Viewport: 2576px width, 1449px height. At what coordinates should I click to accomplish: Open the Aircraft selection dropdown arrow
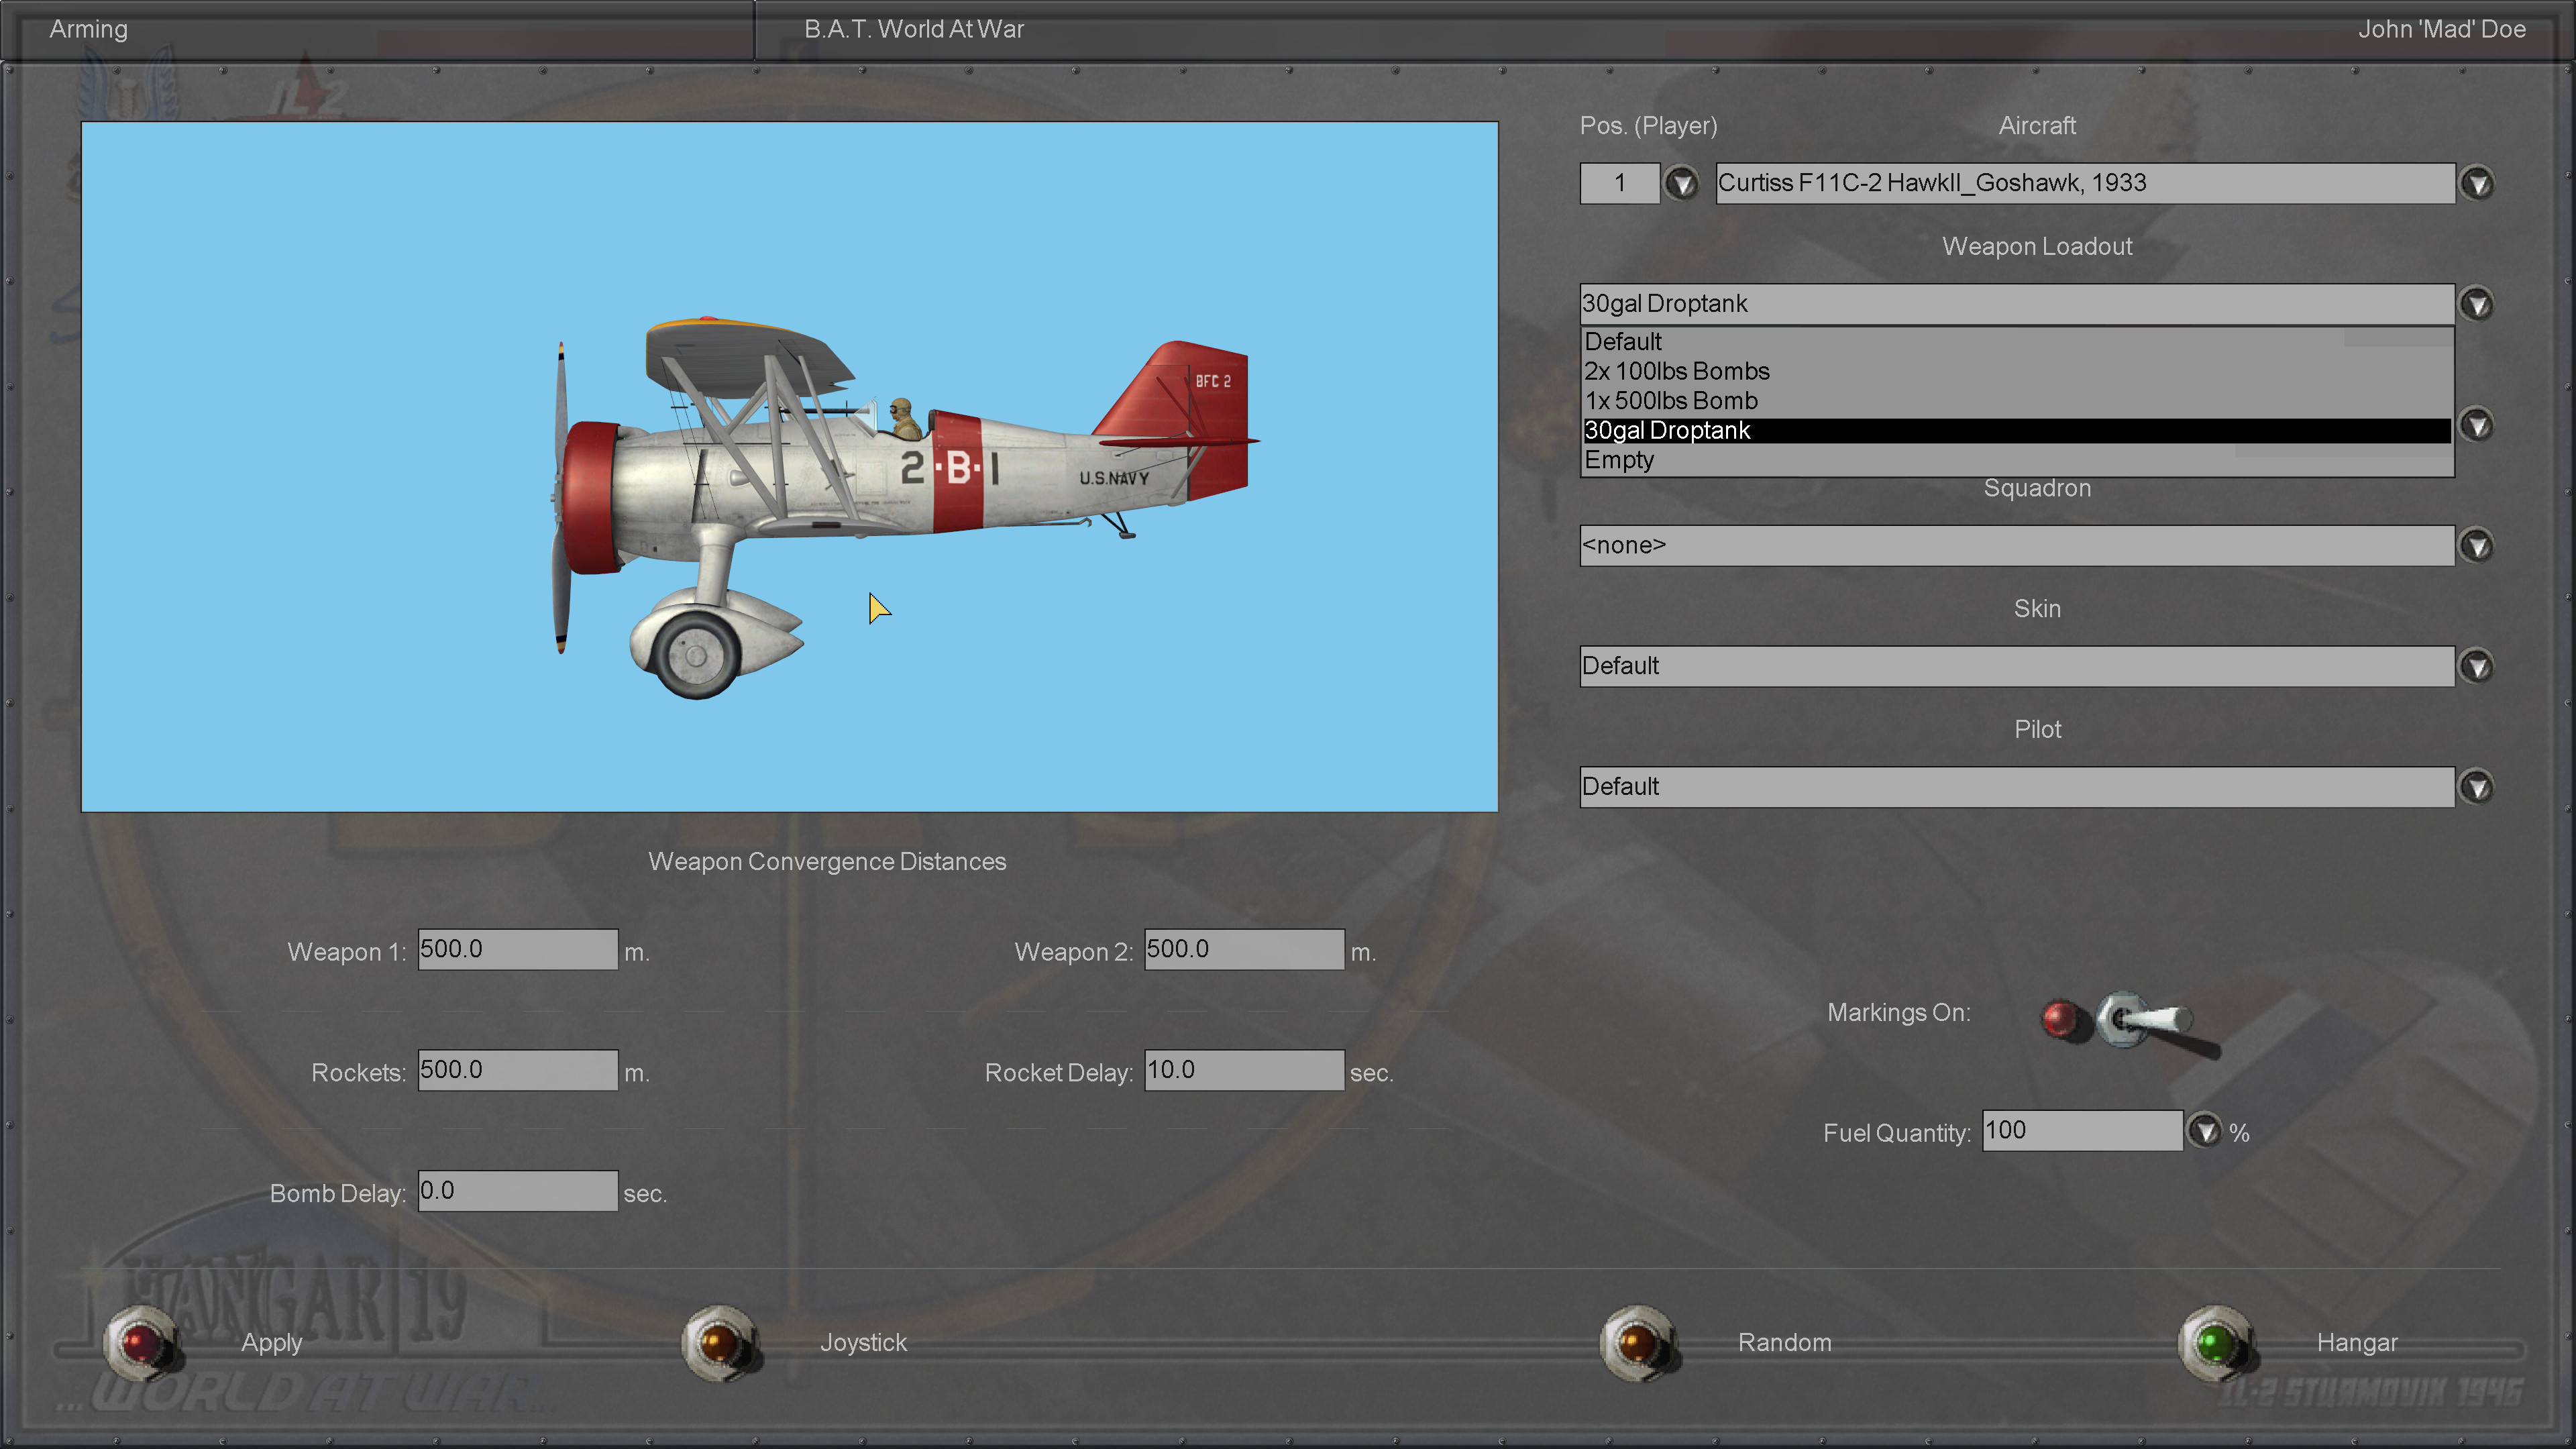[x=2477, y=184]
